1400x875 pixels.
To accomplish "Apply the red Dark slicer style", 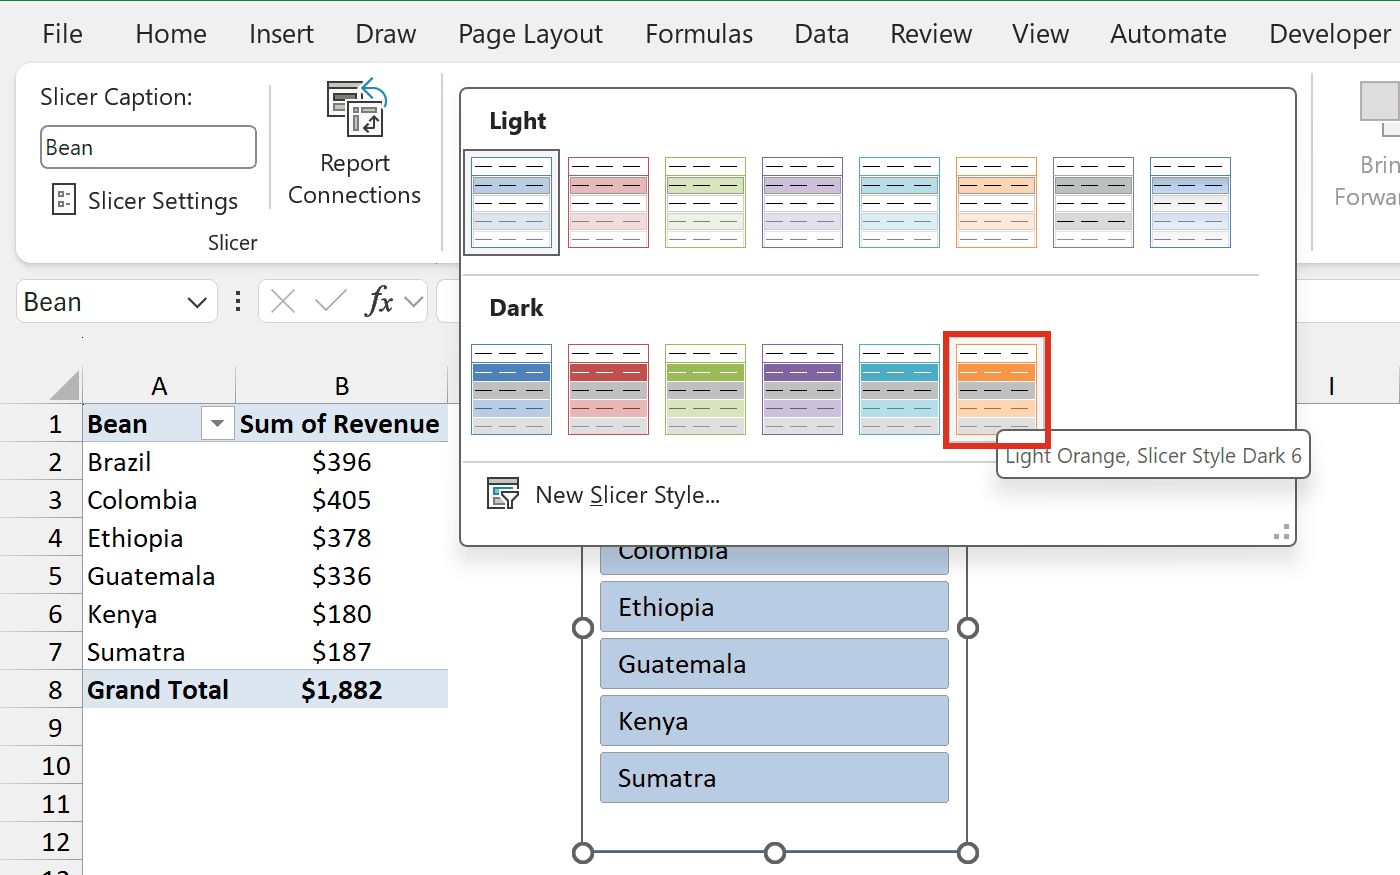I will [x=608, y=389].
